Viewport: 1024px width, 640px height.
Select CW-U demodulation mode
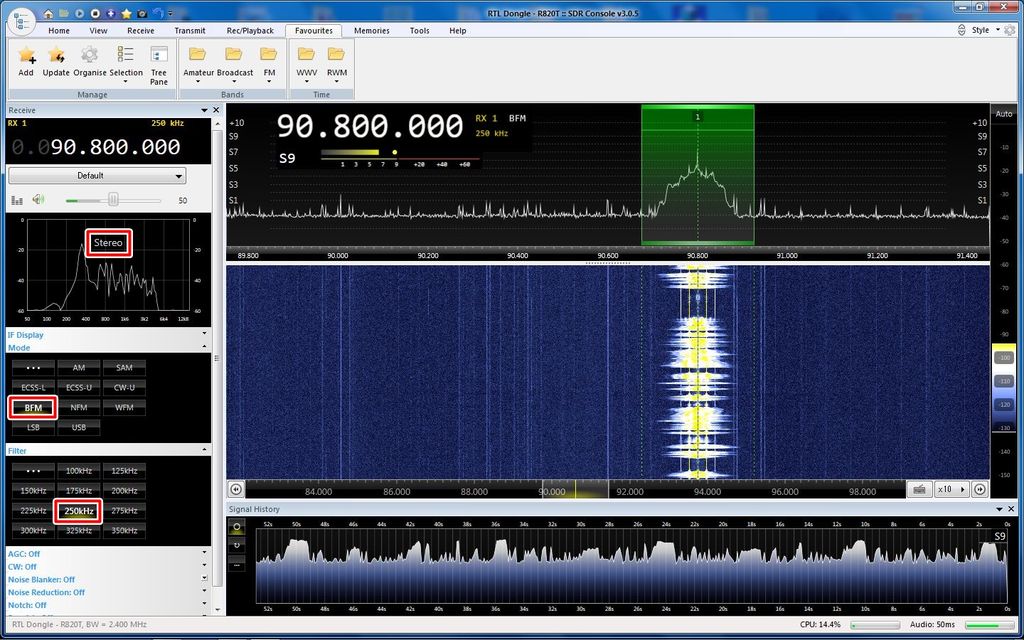124,387
